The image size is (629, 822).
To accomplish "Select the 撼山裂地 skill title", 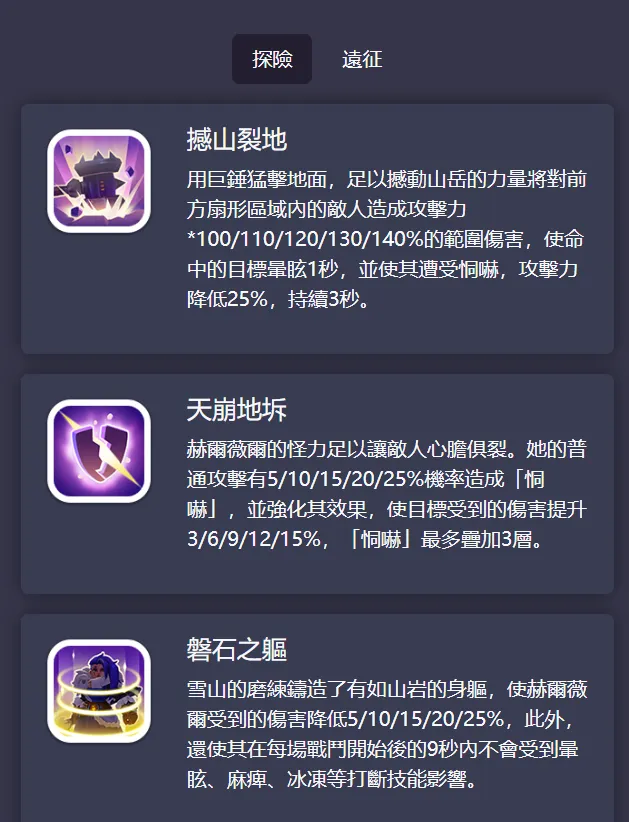I will pos(237,140).
